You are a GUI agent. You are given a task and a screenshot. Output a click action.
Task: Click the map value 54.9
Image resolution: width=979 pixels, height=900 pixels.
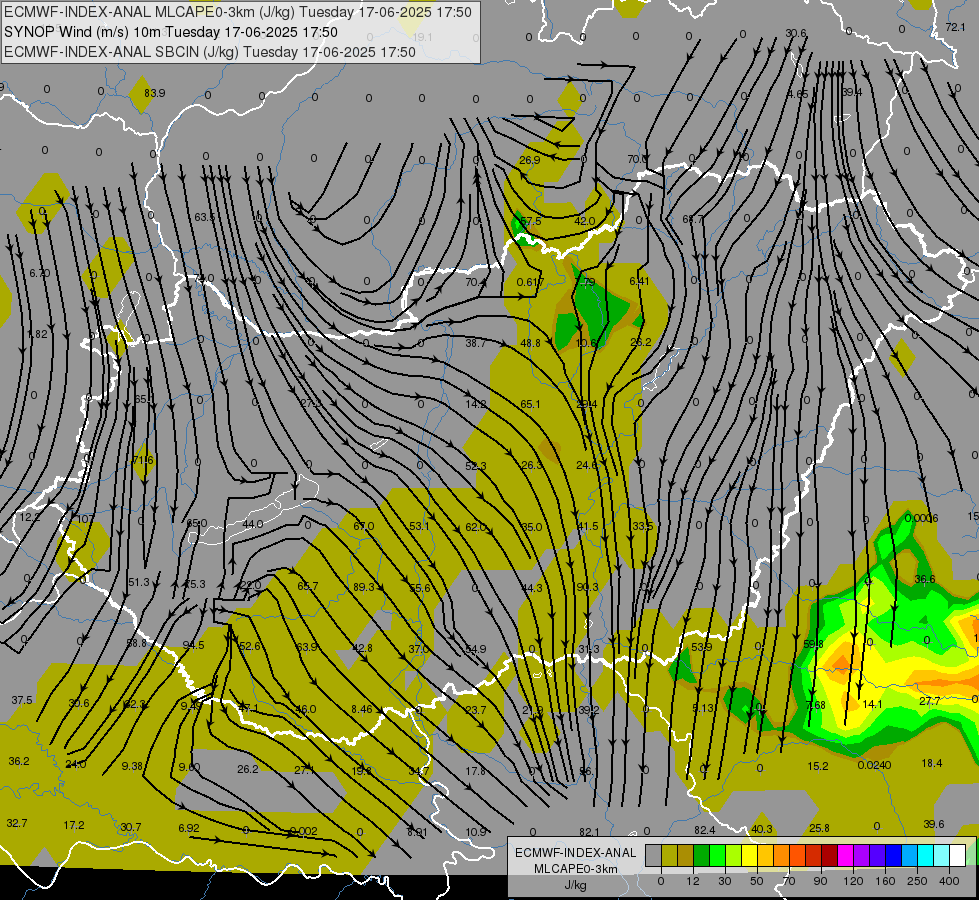coord(475,649)
